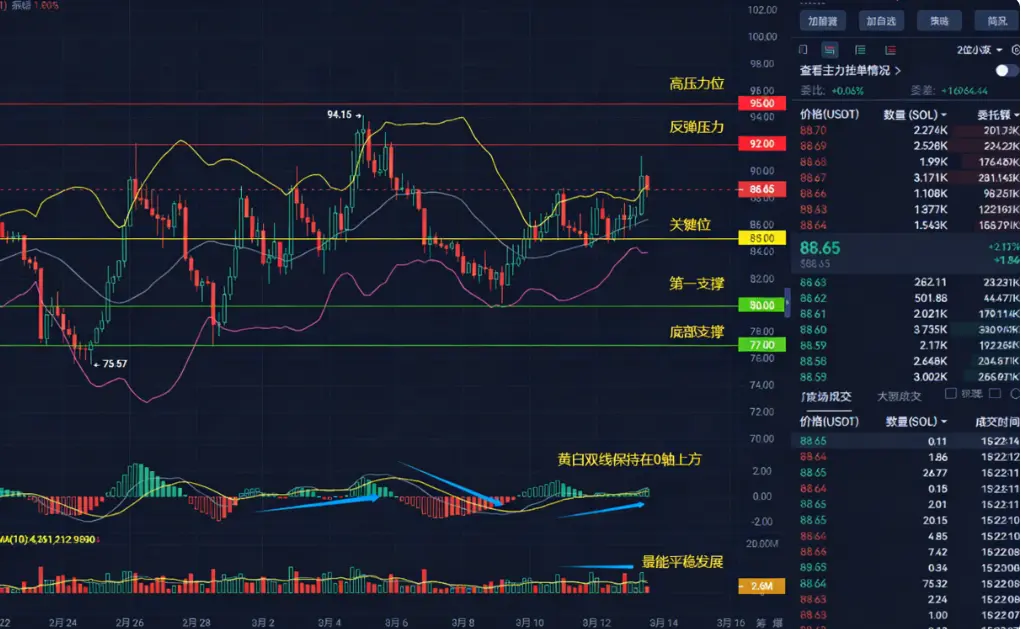1021x629 pixels.
Task: Click the 价格(USDT) order book column header
Action: 829,115
